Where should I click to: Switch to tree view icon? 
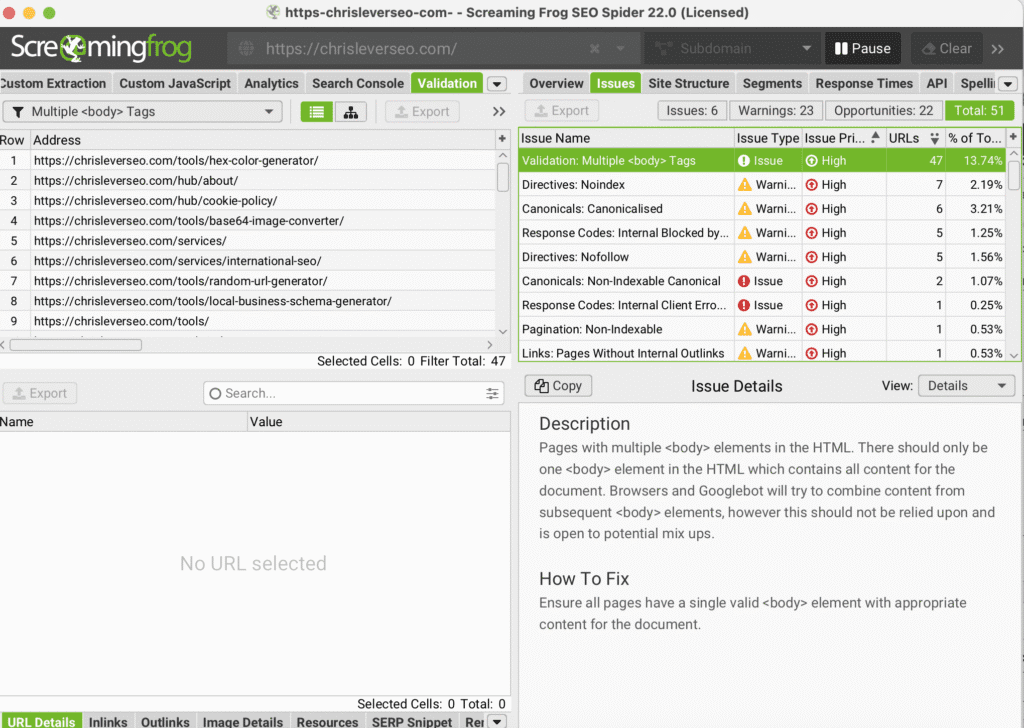(x=350, y=112)
